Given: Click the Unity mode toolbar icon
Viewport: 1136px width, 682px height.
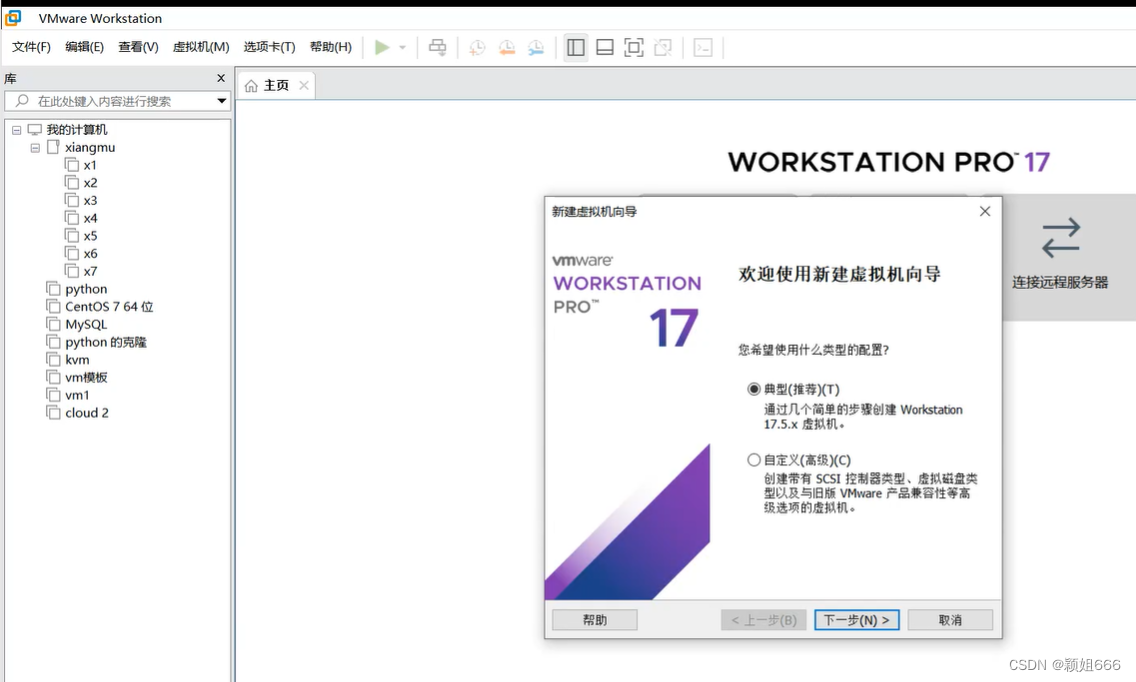Looking at the screenshot, I should (x=663, y=48).
